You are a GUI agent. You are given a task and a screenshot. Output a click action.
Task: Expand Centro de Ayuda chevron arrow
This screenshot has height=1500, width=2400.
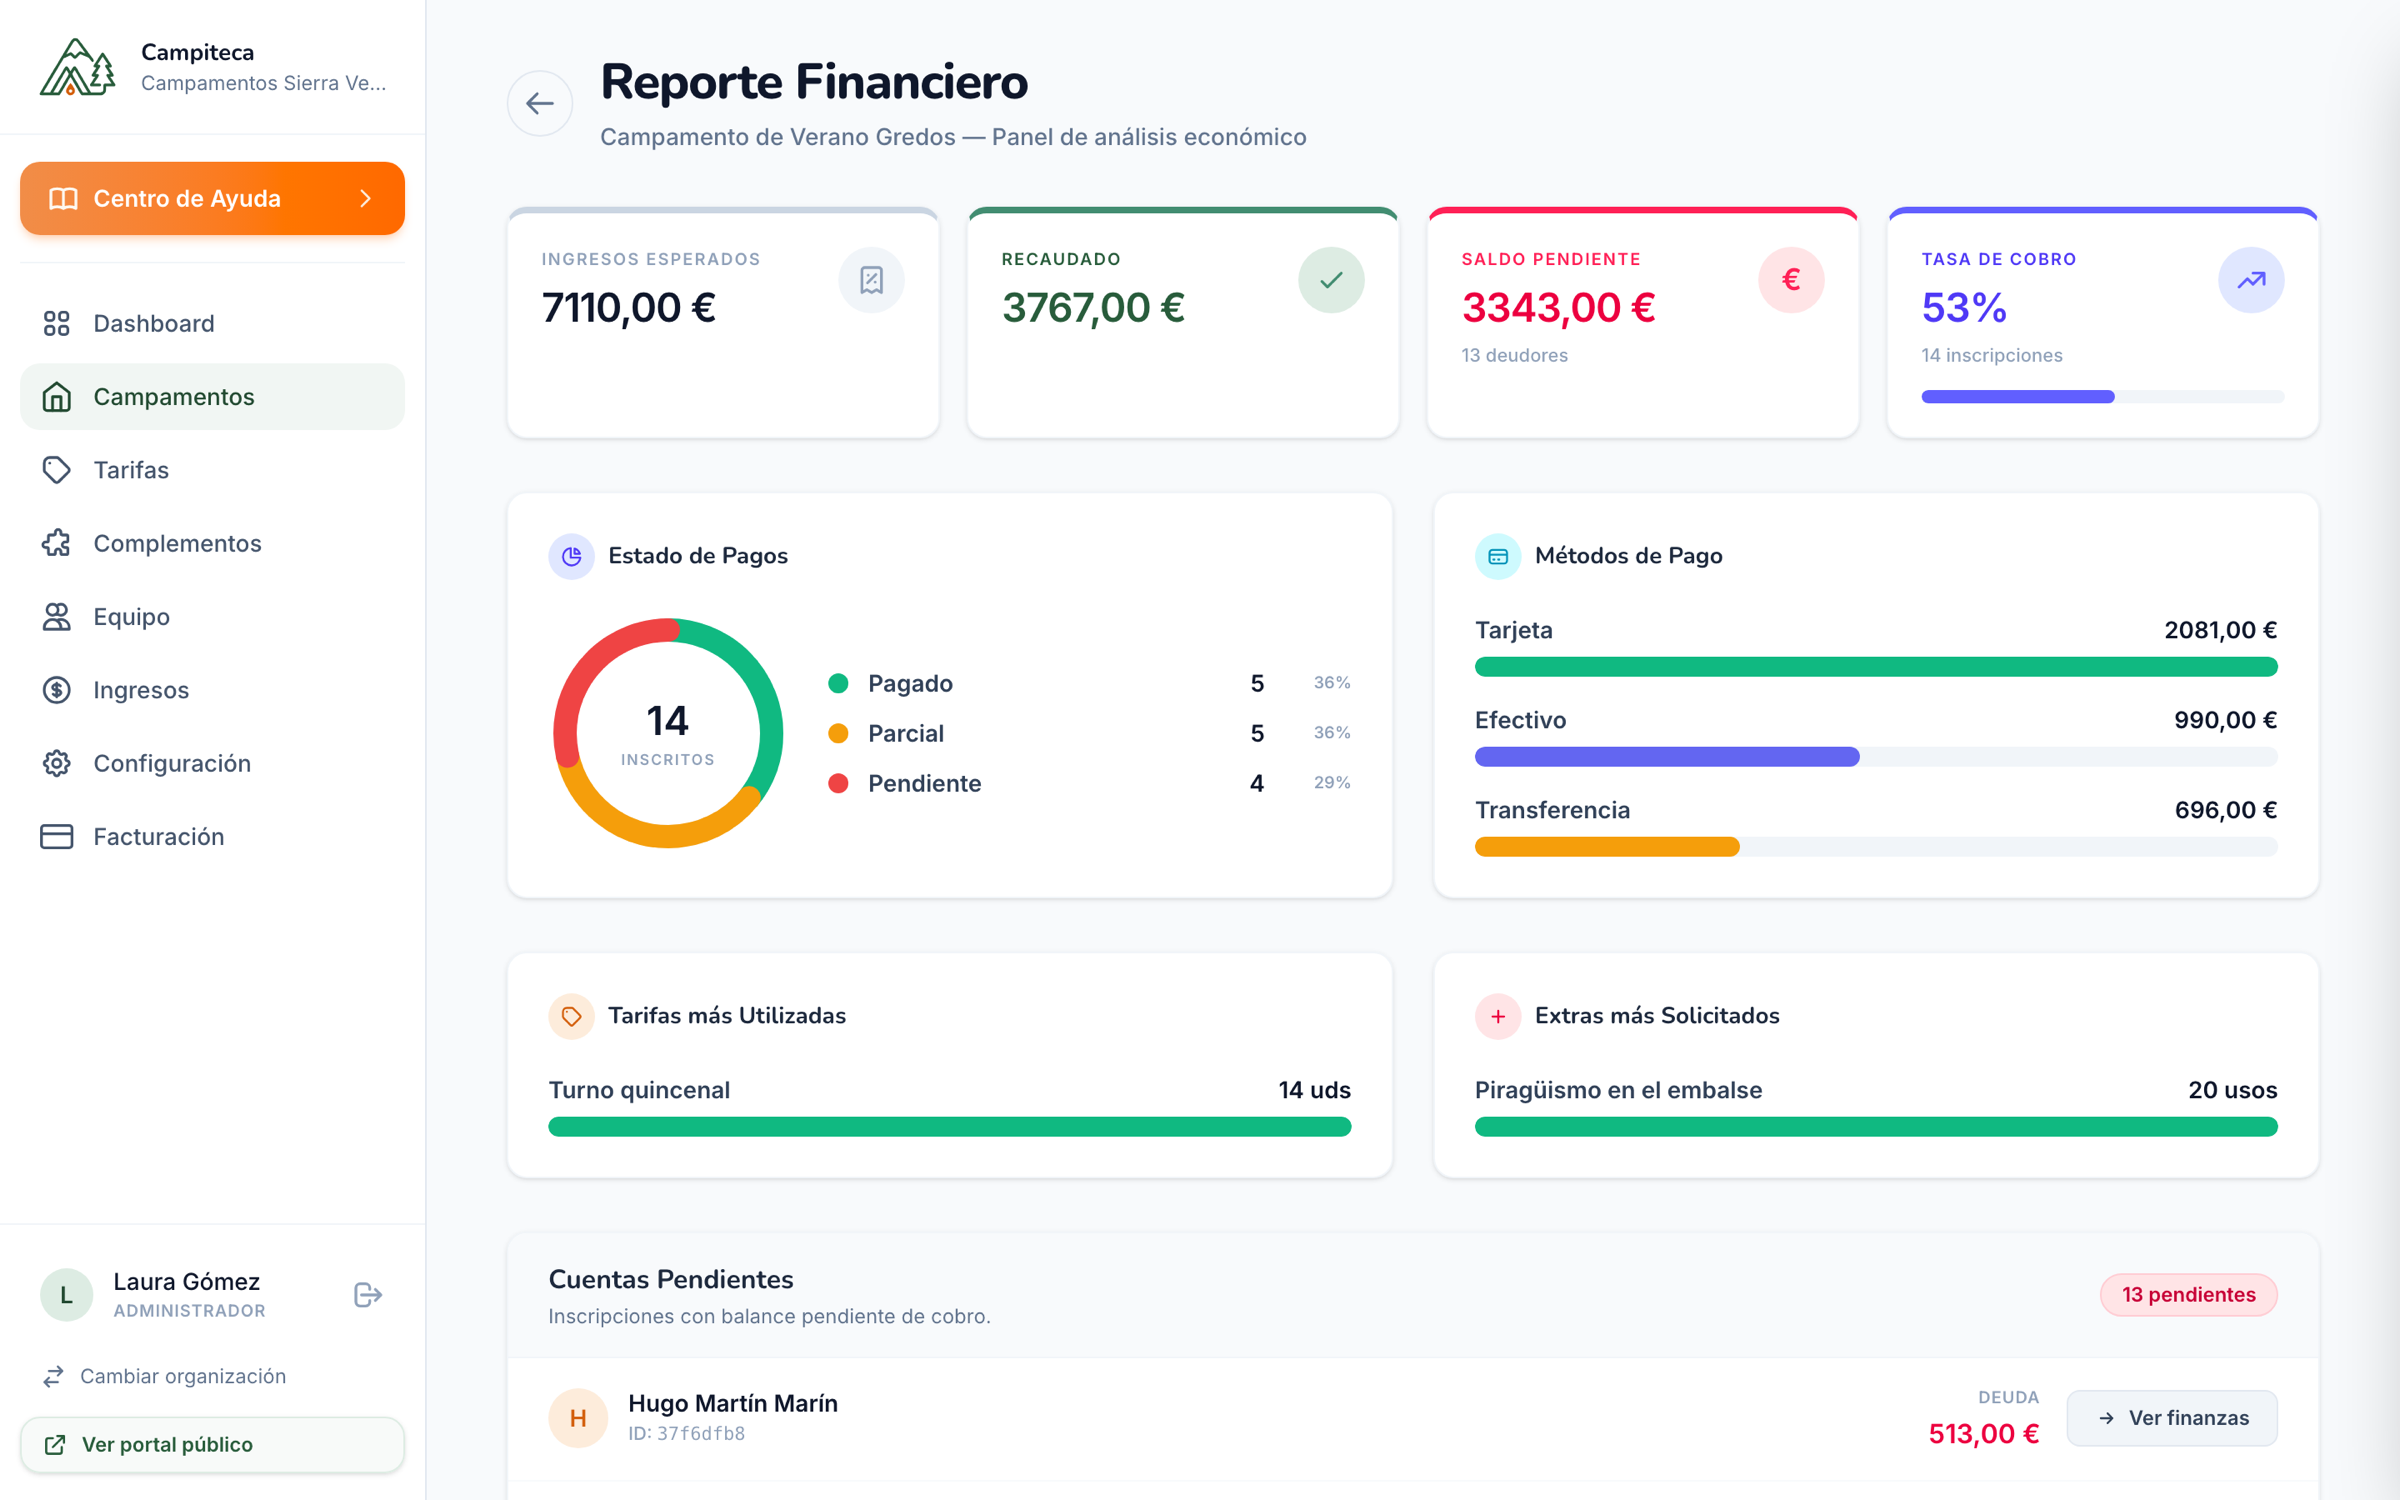click(x=366, y=199)
